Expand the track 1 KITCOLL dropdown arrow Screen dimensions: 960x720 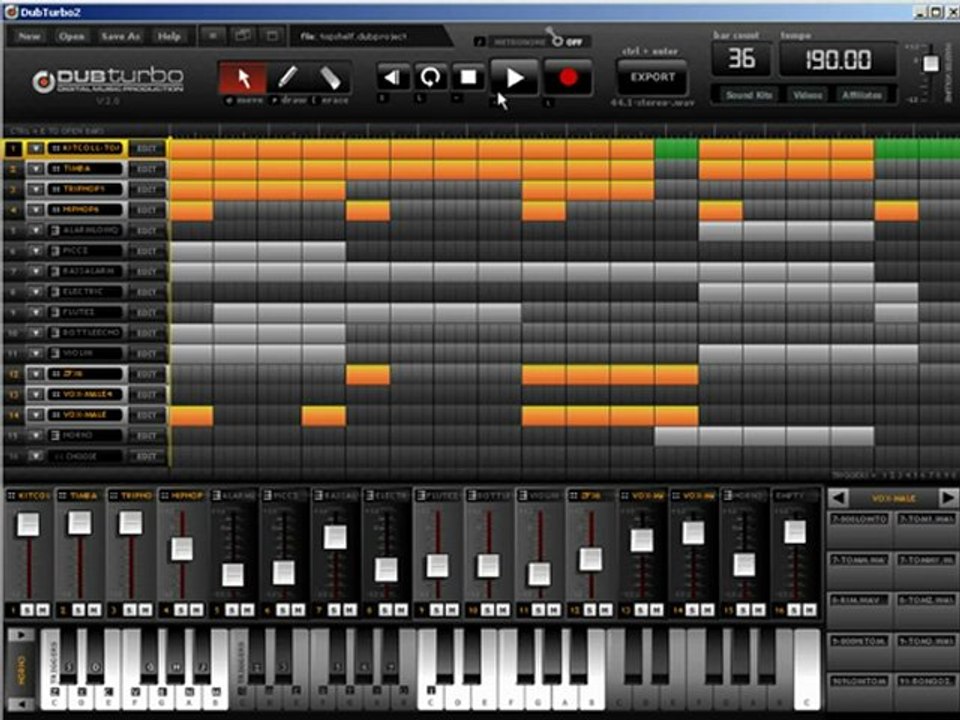click(x=36, y=149)
